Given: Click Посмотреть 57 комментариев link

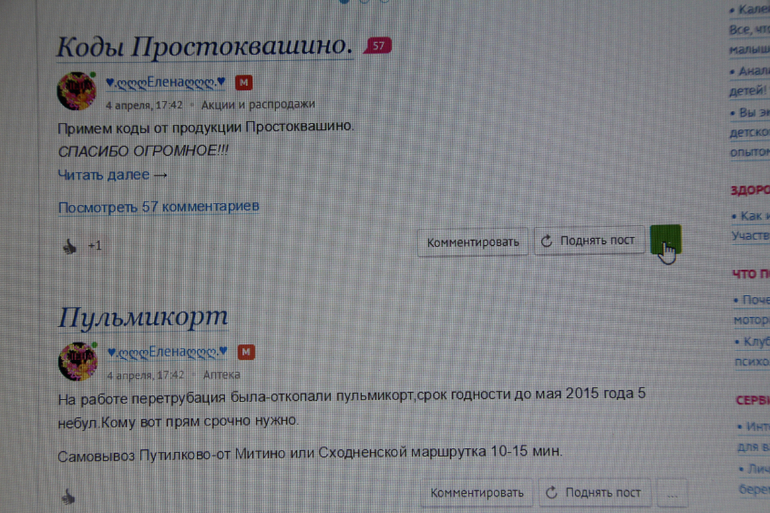Looking at the screenshot, I should coord(158,207).
